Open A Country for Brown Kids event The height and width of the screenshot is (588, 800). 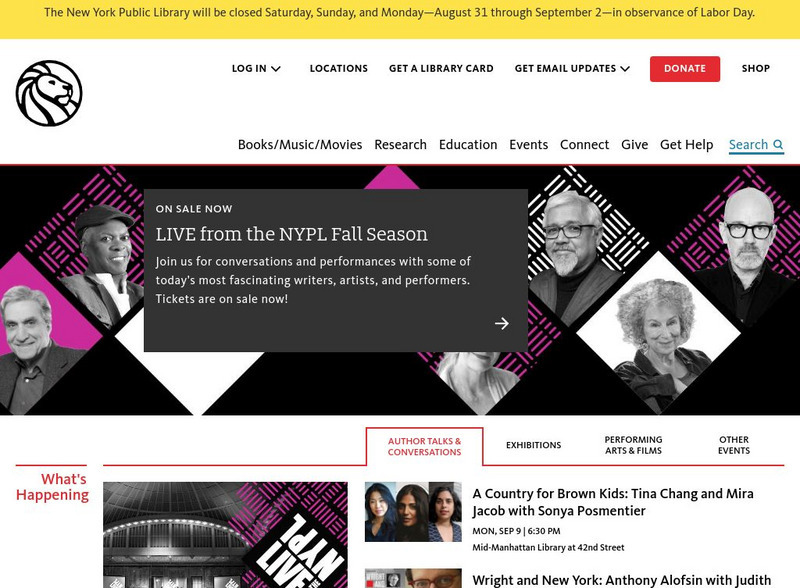pos(613,502)
